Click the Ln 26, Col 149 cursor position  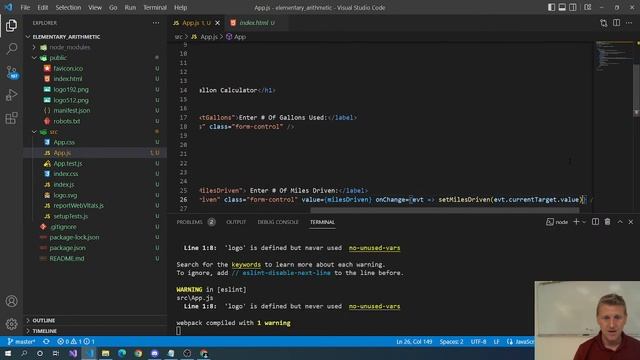pyautogui.click(x=414, y=342)
